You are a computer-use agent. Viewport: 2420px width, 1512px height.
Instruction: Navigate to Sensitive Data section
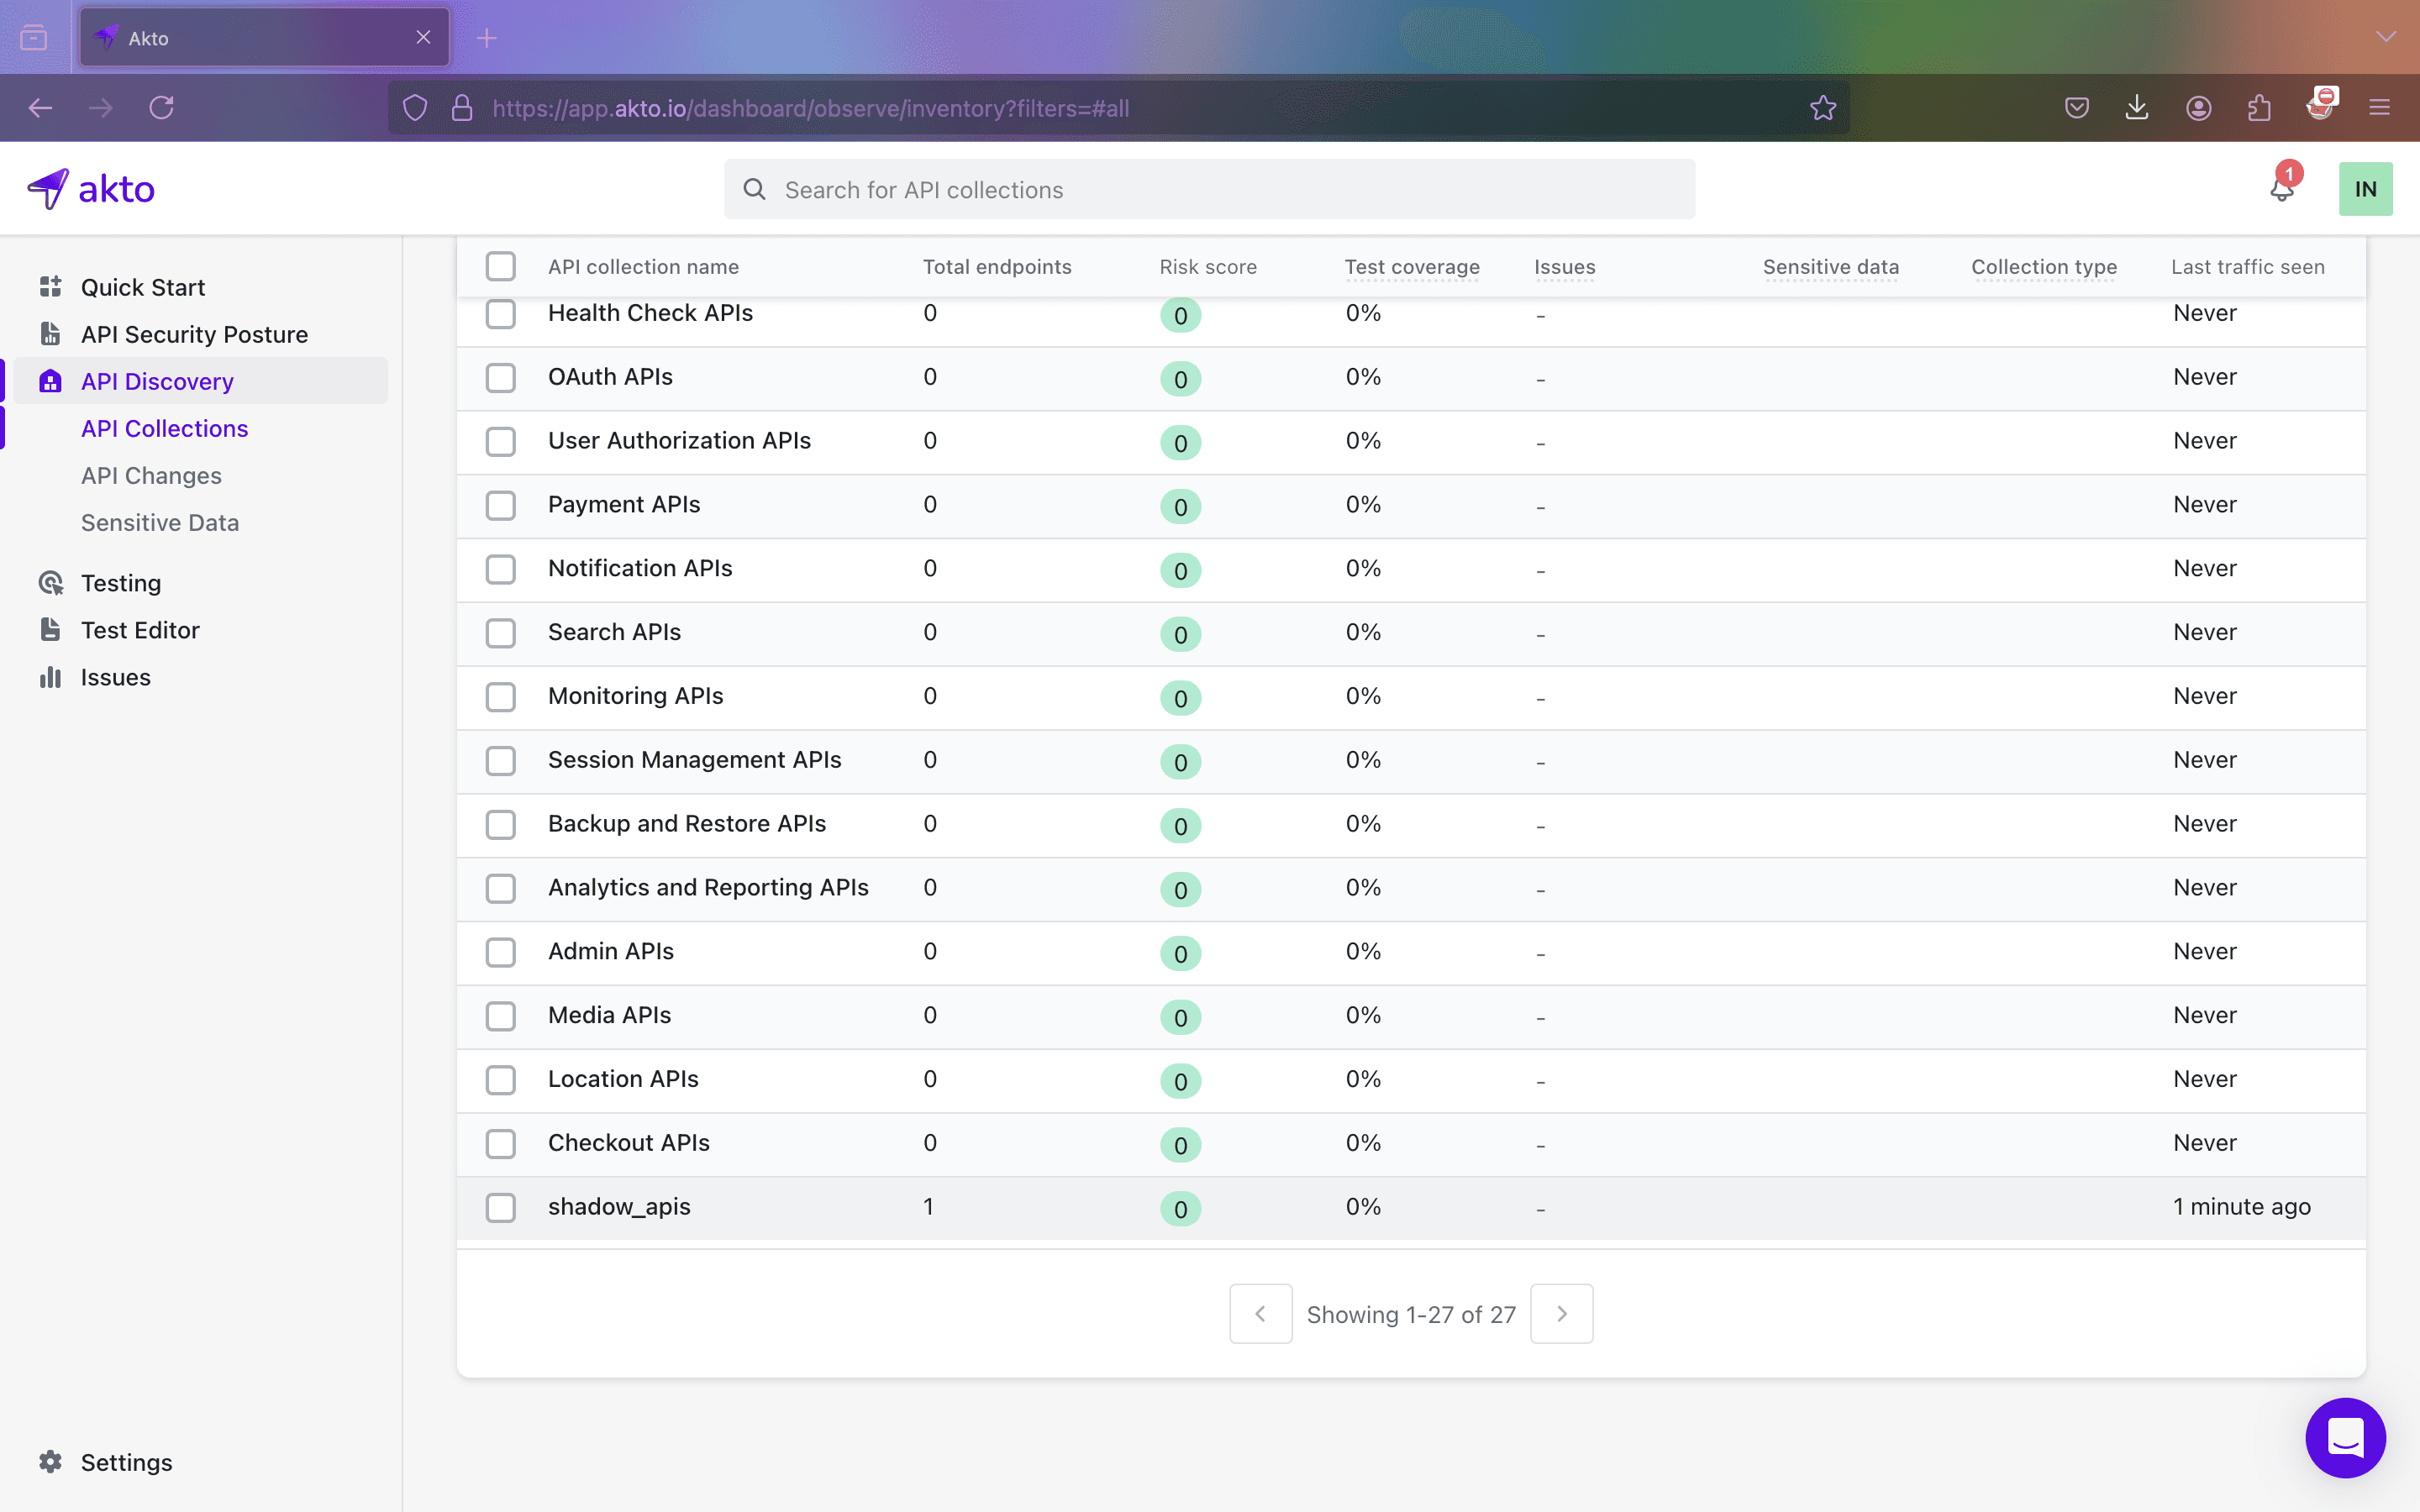click(159, 522)
